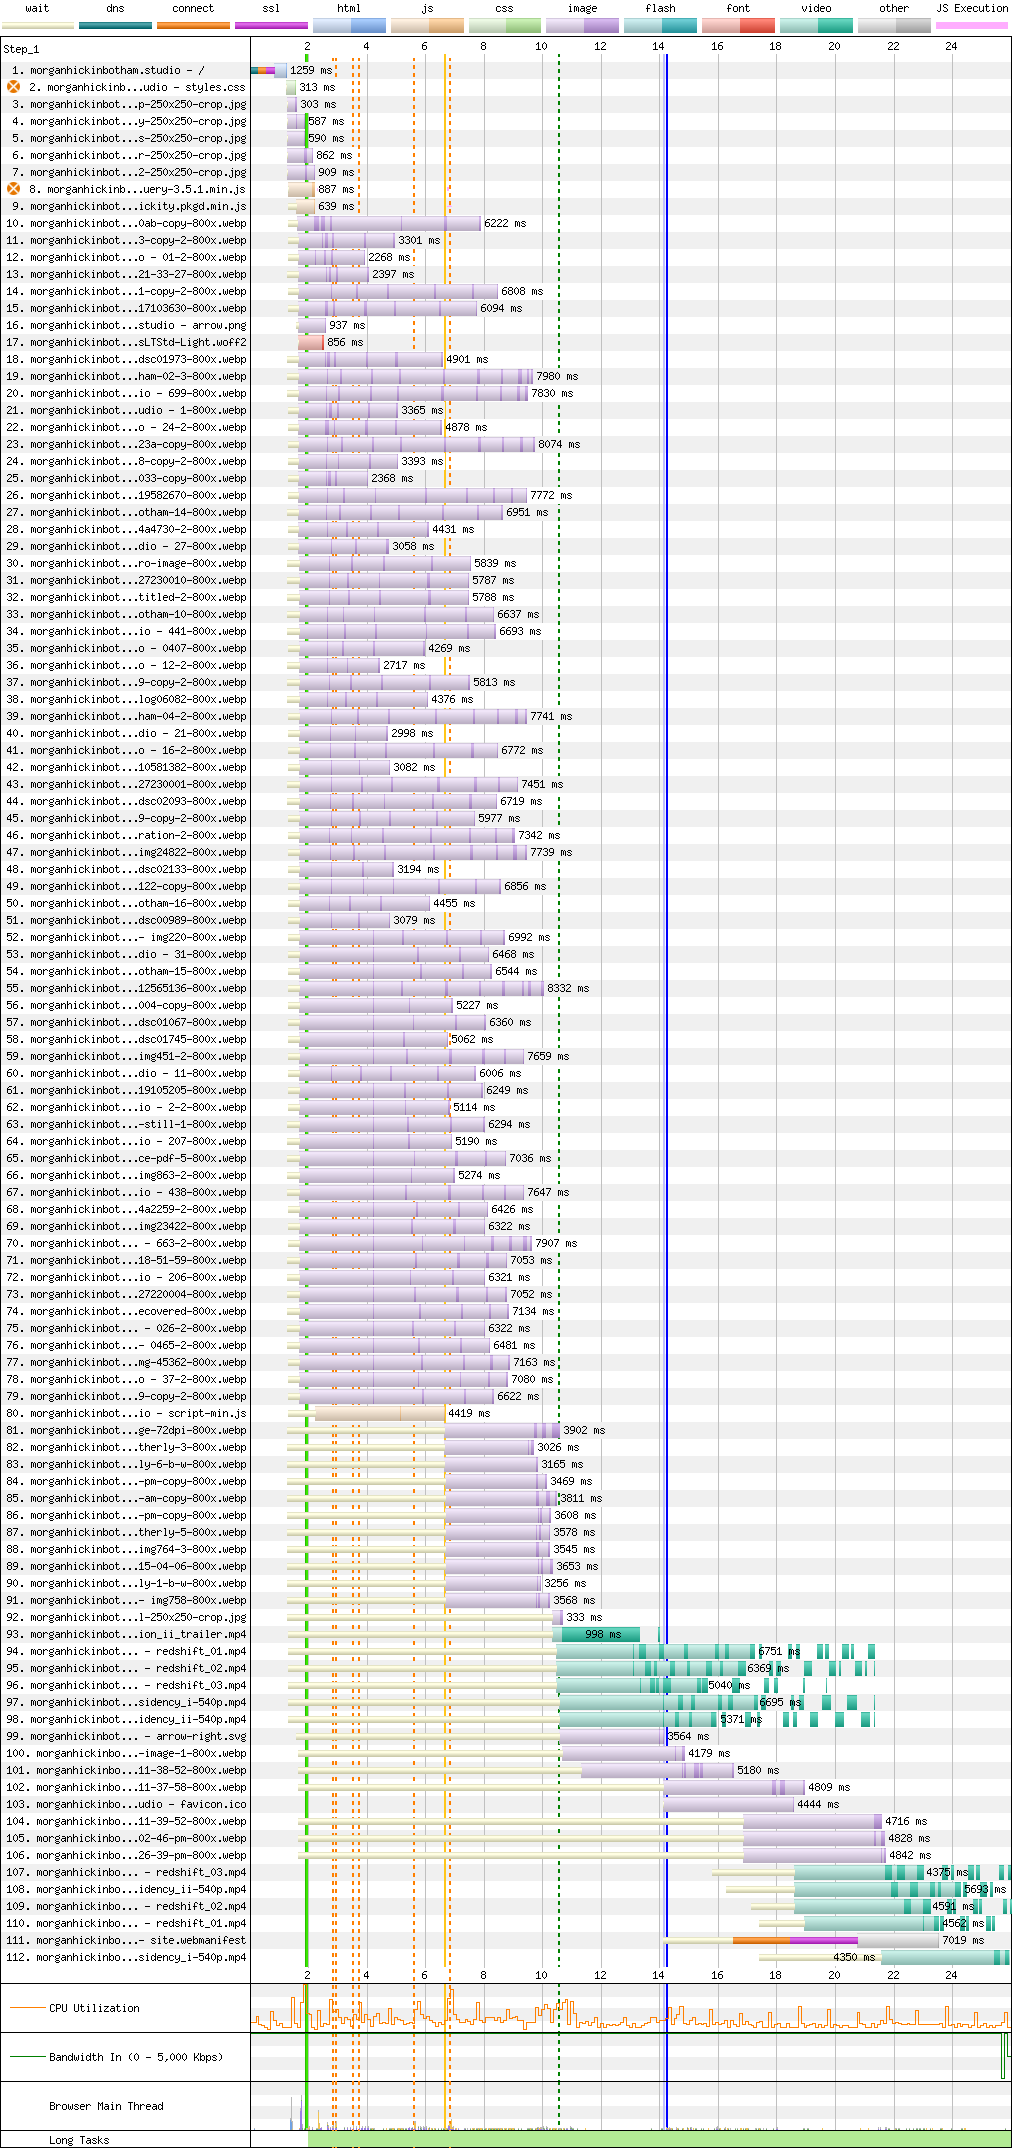Select the script-min.js request label
The width and height of the screenshot is (1012, 2148).
click(x=126, y=1414)
